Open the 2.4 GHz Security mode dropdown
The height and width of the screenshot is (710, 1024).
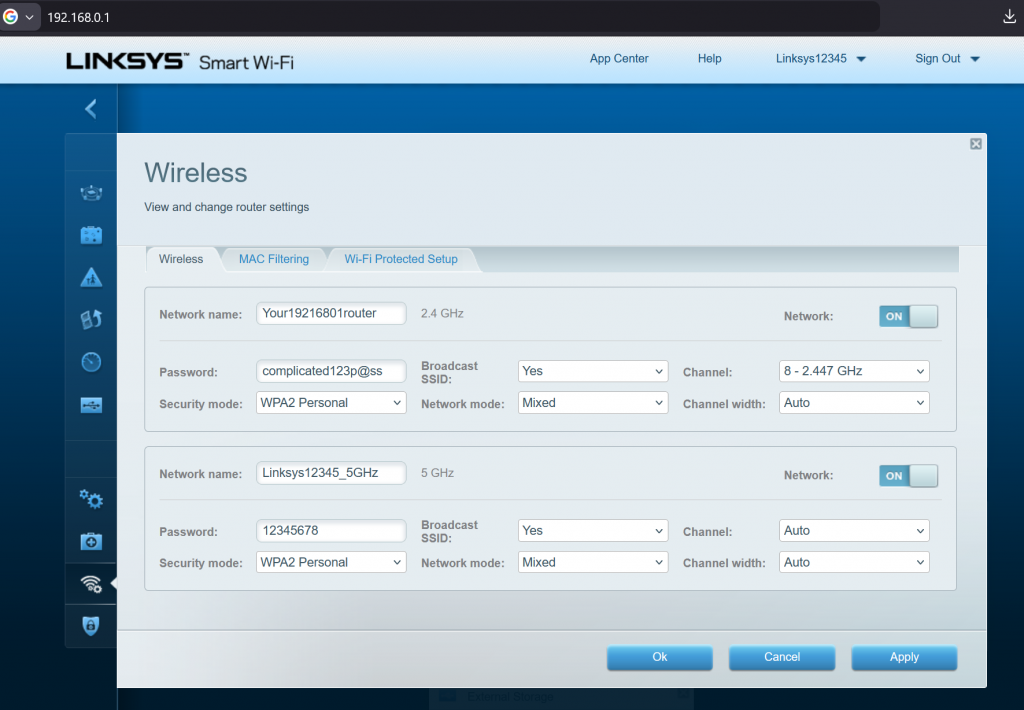[x=330, y=402]
